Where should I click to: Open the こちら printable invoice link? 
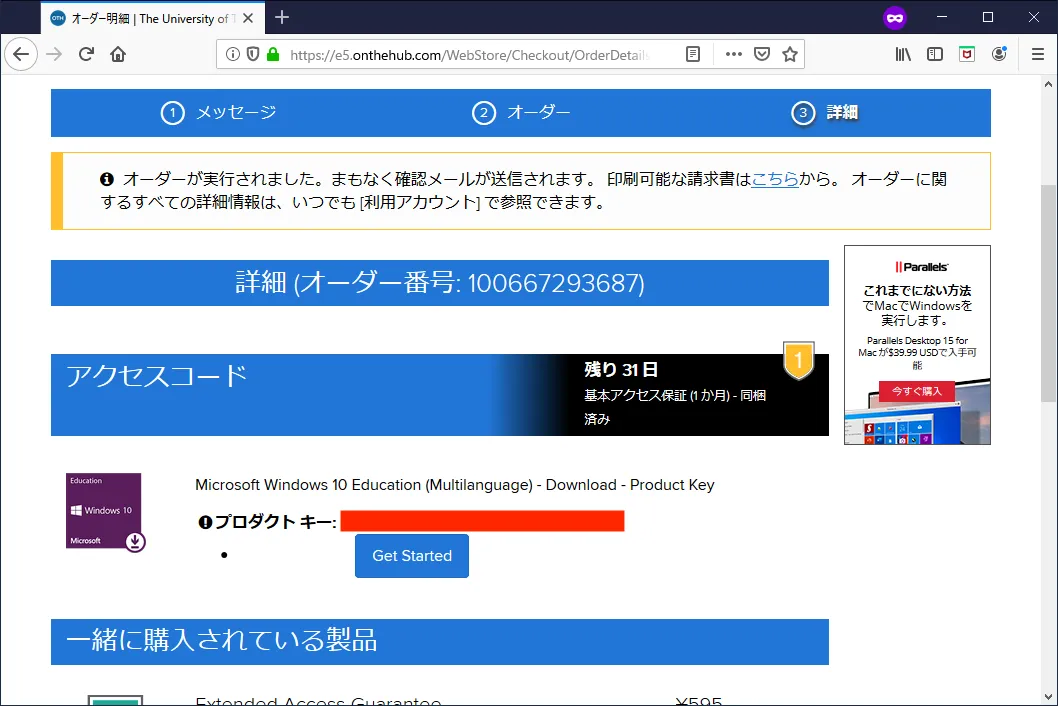(x=774, y=179)
